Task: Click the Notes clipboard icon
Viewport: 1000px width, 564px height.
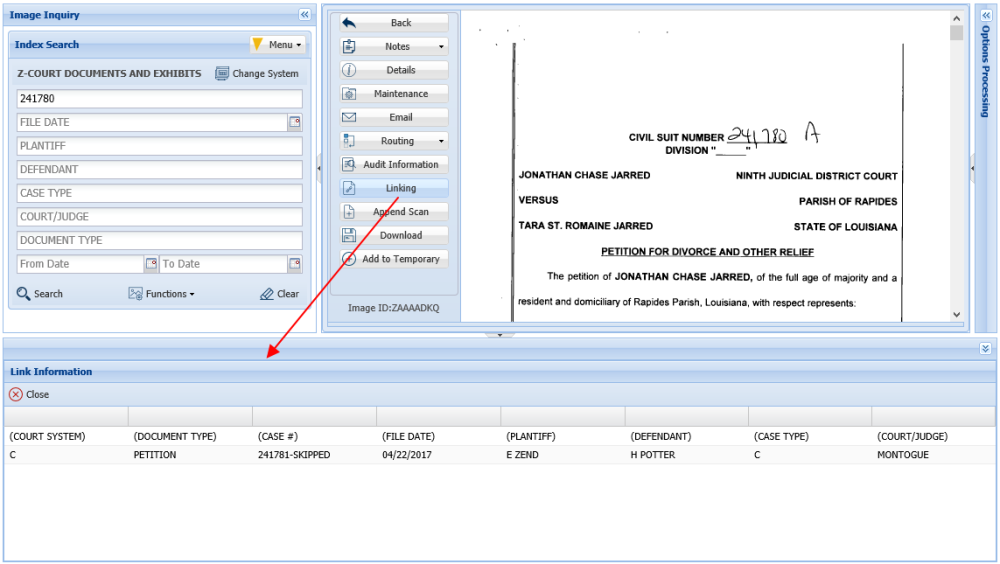Action: [x=349, y=47]
